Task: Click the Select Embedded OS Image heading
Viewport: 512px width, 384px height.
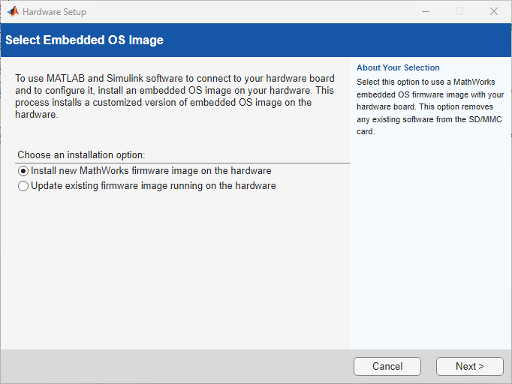Action: coord(84,40)
